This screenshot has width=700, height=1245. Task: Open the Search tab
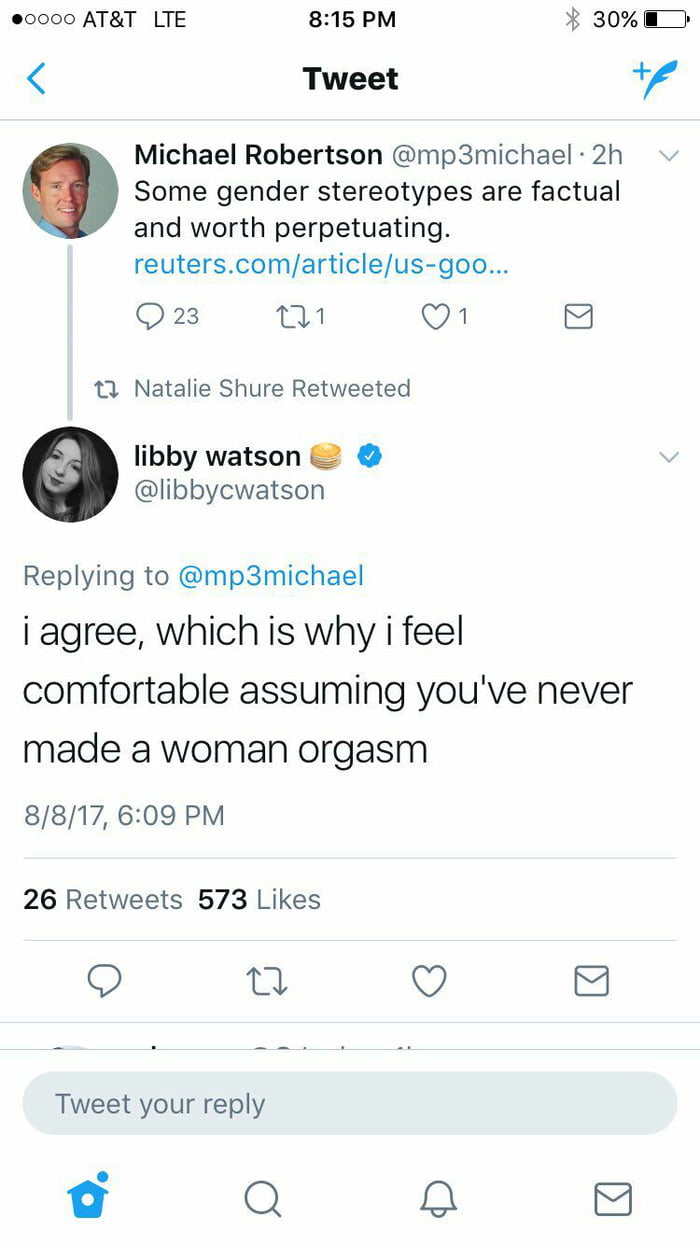262,1197
